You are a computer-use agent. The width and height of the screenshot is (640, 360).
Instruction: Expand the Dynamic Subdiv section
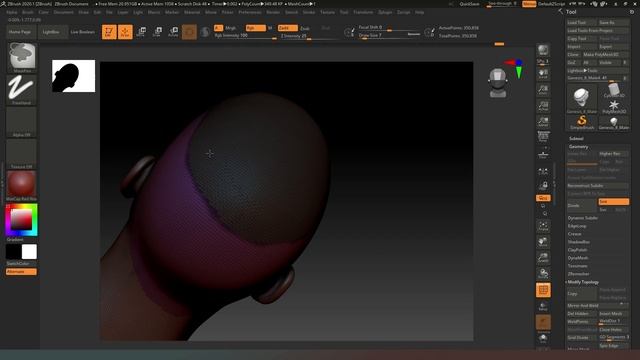coord(582,218)
